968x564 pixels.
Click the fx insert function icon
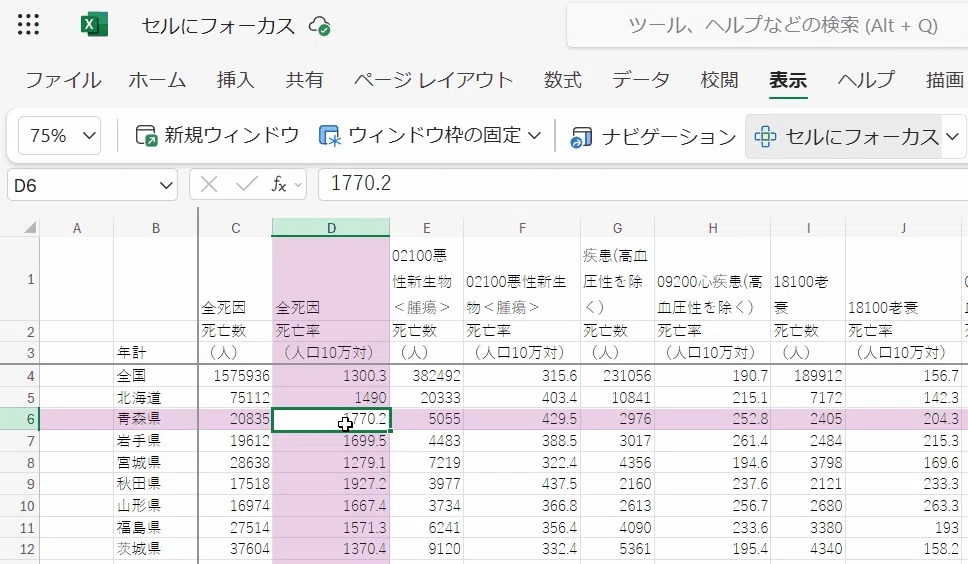click(278, 184)
